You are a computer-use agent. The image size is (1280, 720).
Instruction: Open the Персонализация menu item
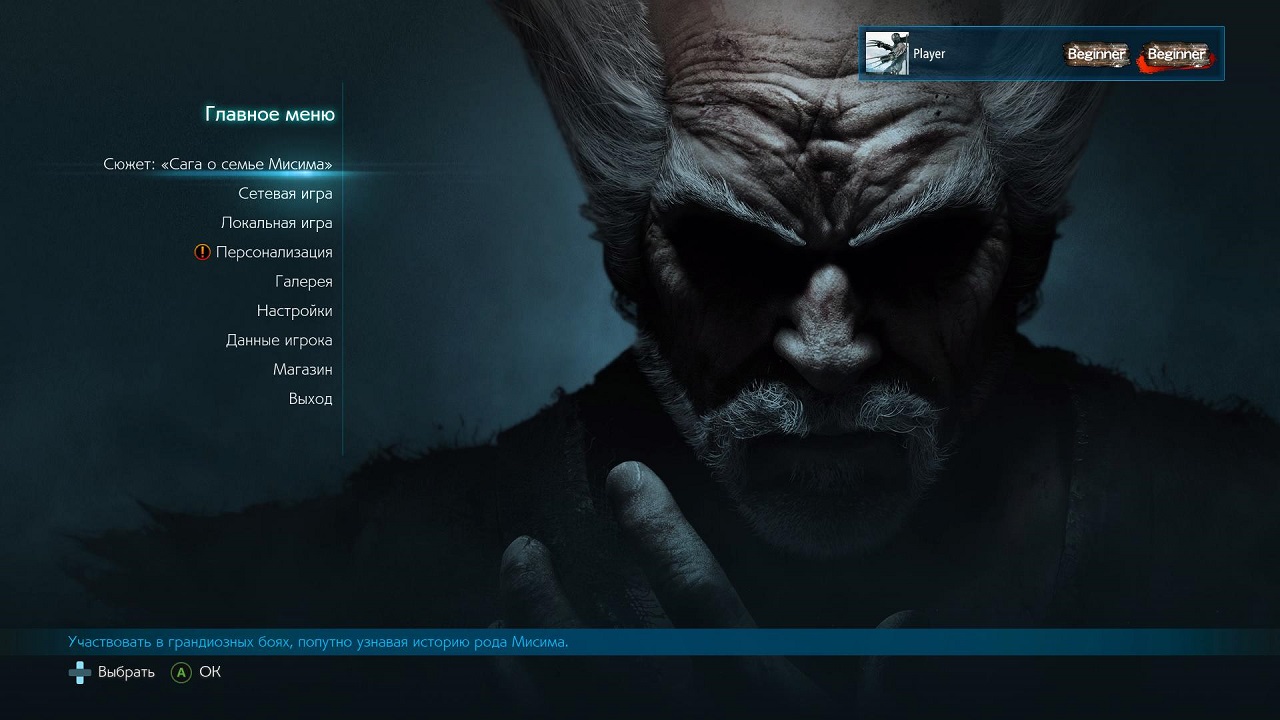pos(274,252)
